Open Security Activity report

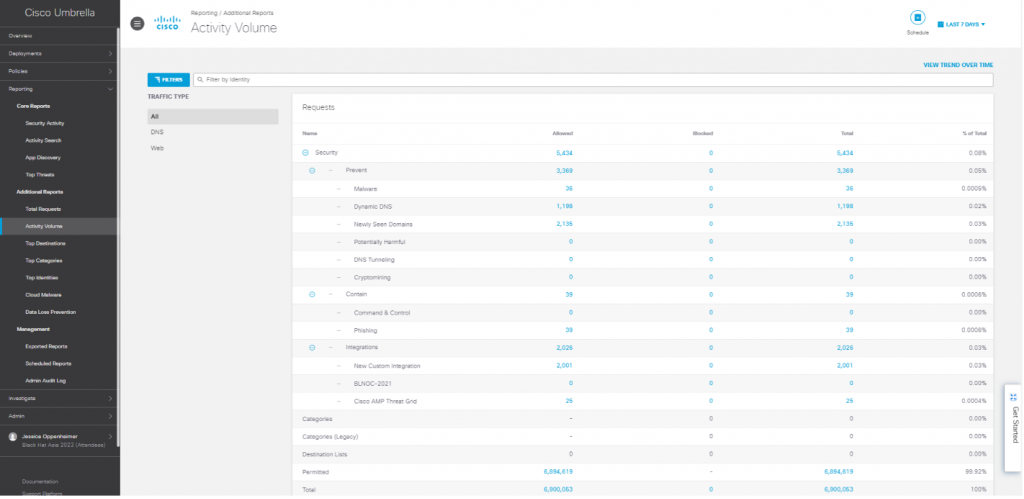[44, 123]
